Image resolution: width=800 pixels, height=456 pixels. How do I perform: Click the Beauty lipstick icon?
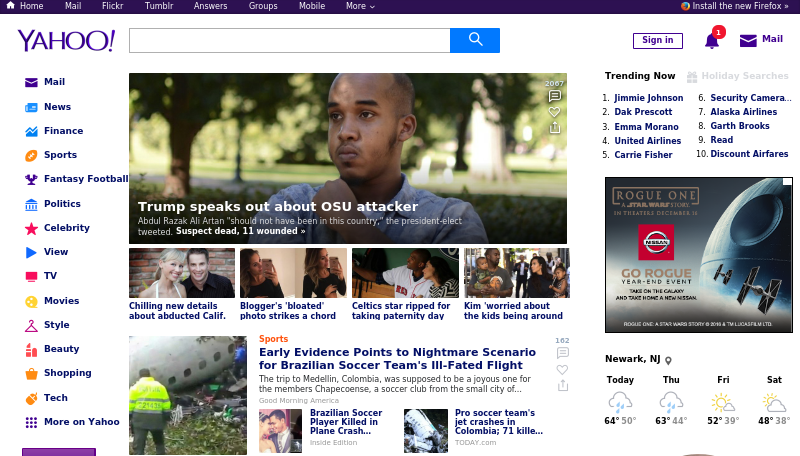click(31, 349)
